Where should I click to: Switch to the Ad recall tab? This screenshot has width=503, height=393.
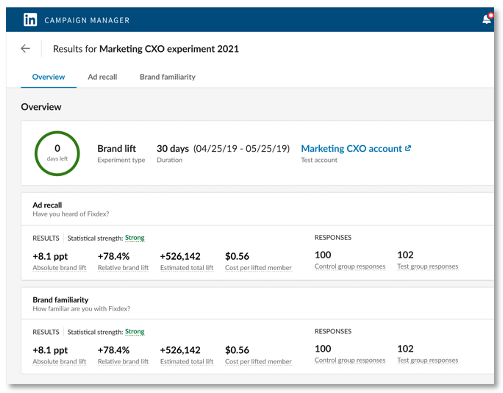click(102, 77)
